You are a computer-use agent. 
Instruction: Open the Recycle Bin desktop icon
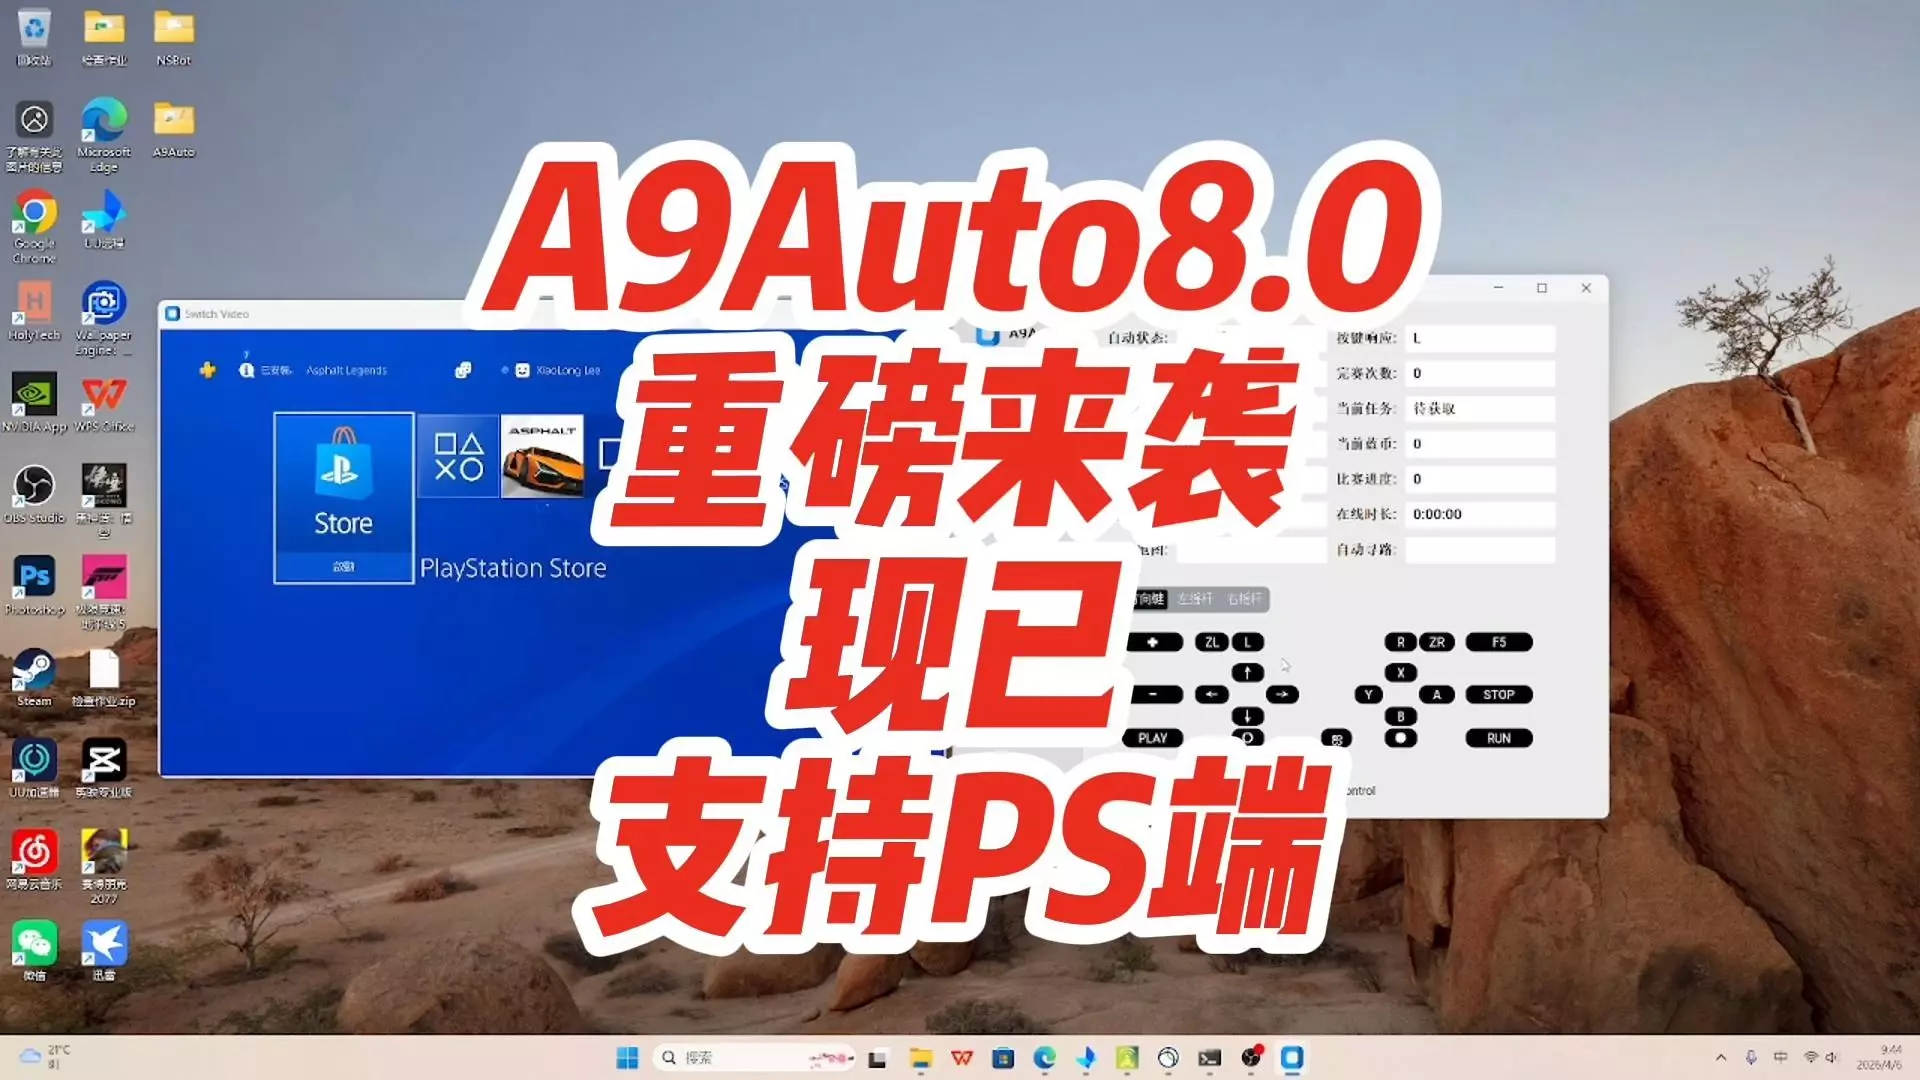(x=34, y=36)
